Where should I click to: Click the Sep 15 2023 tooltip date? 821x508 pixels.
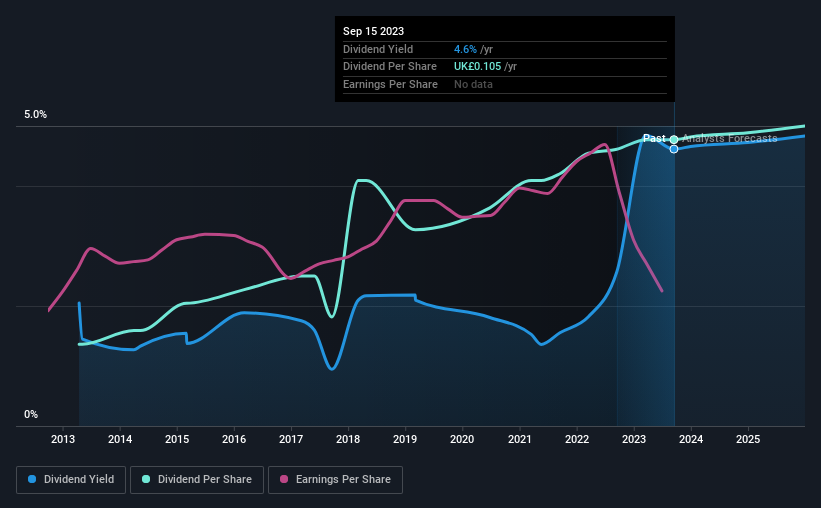[373, 31]
